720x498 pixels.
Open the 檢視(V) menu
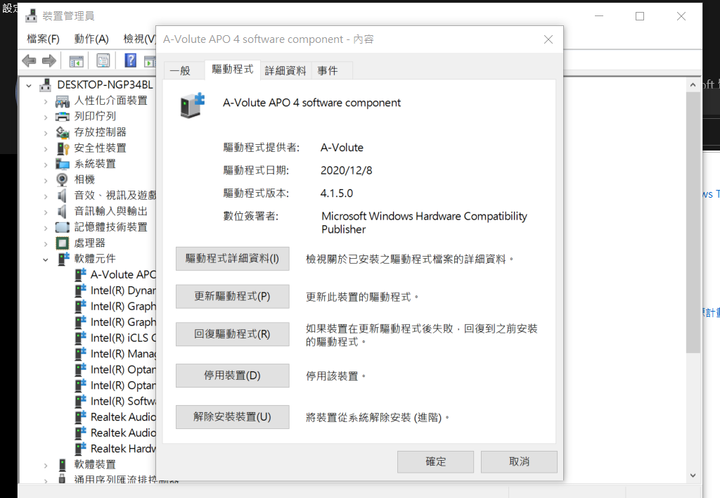[139, 39]
